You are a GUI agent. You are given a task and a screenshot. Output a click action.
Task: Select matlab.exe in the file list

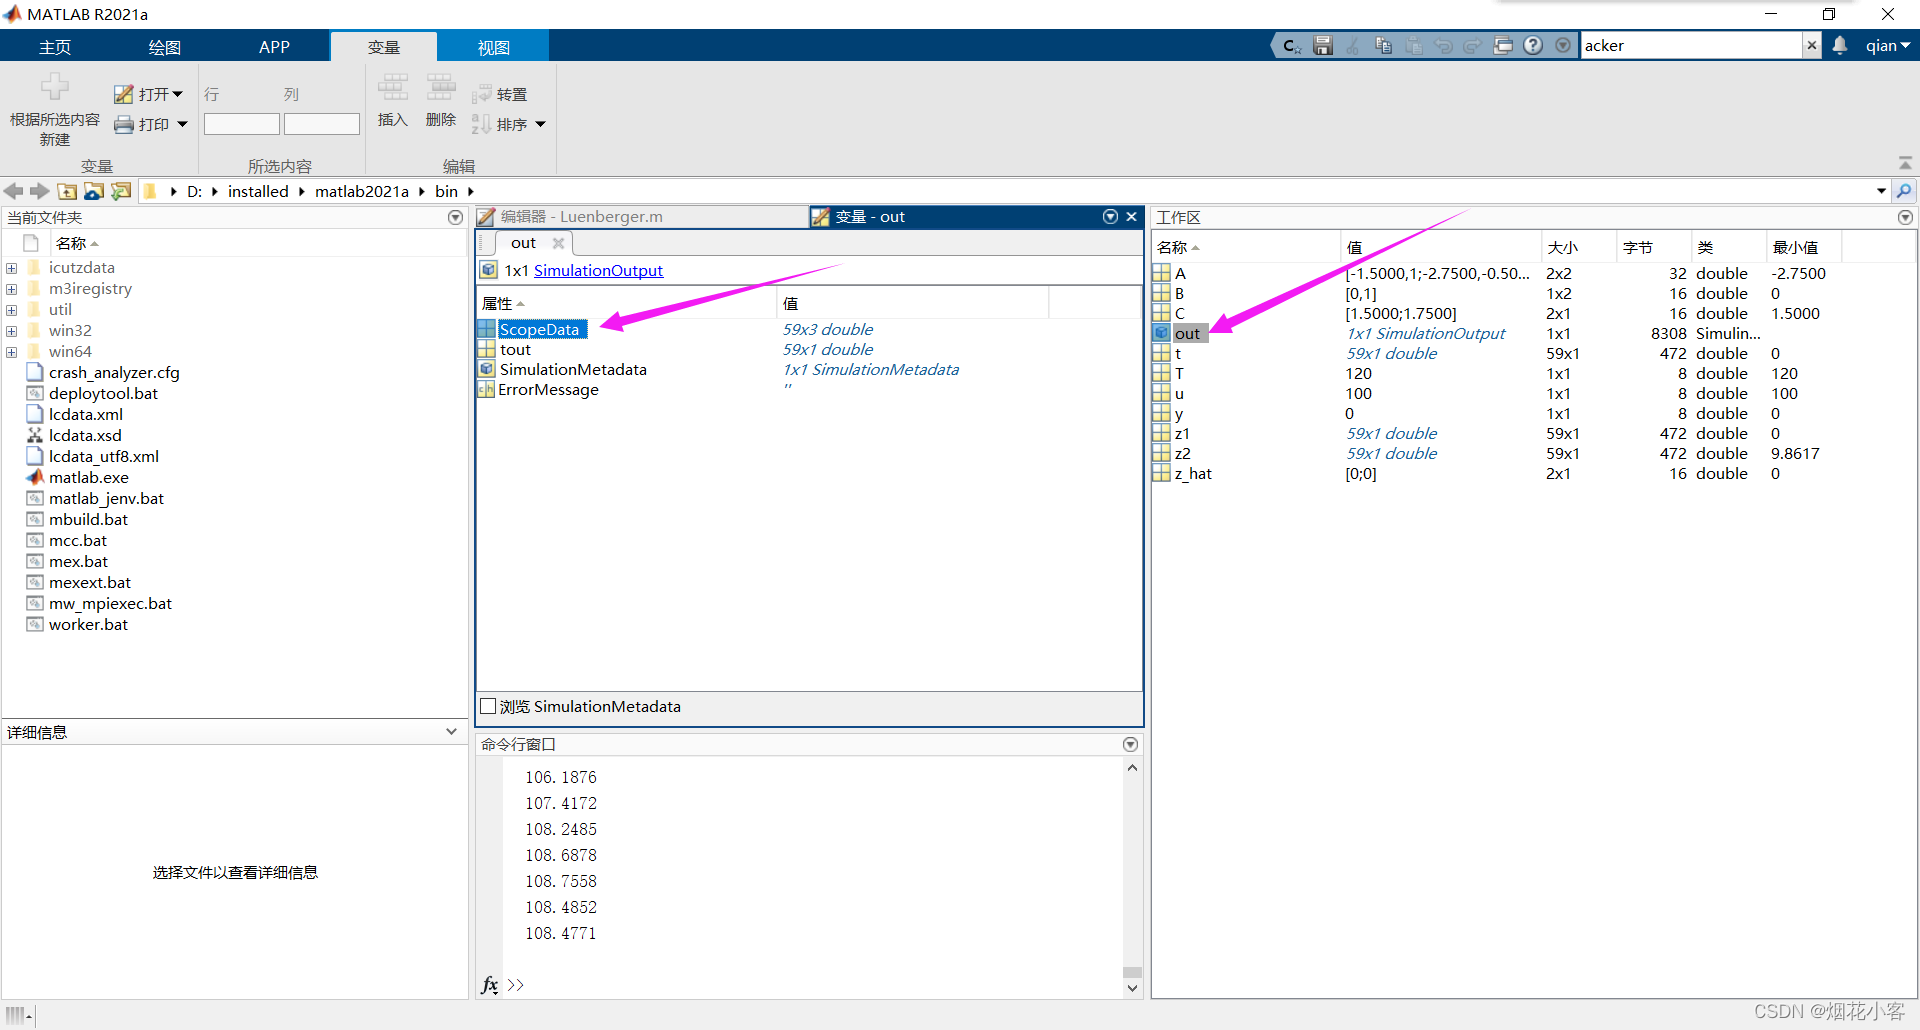[x=88, y=477]
